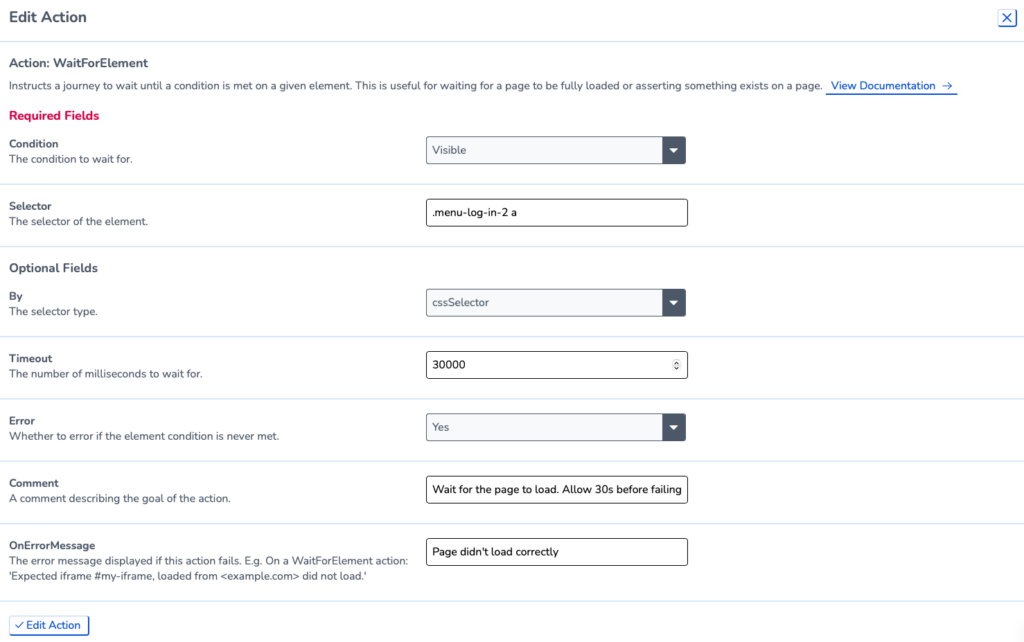The width and height of the screenshot is (1024, 642).
Task: Click the Timeout field showing 30000
Action: pyautogui.click(x=556, y=365)
